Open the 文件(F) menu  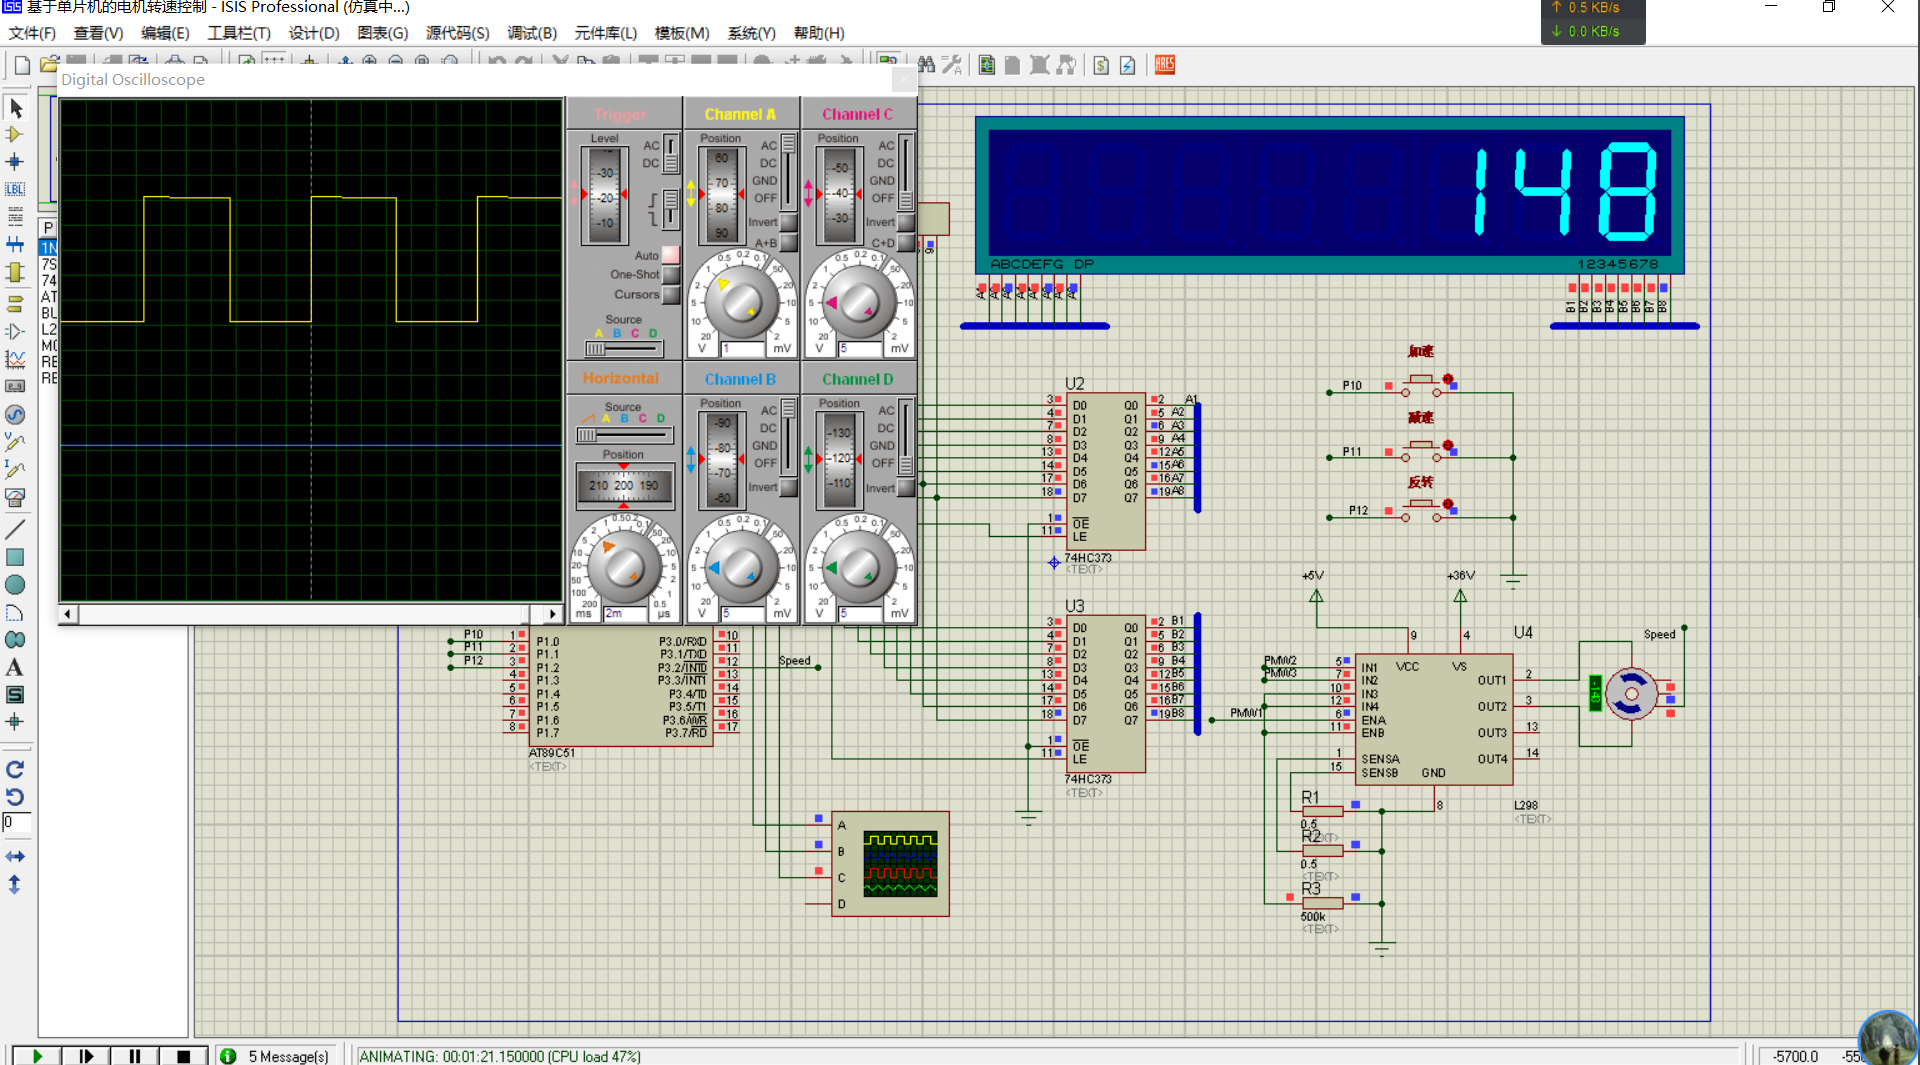click(32, 33)
